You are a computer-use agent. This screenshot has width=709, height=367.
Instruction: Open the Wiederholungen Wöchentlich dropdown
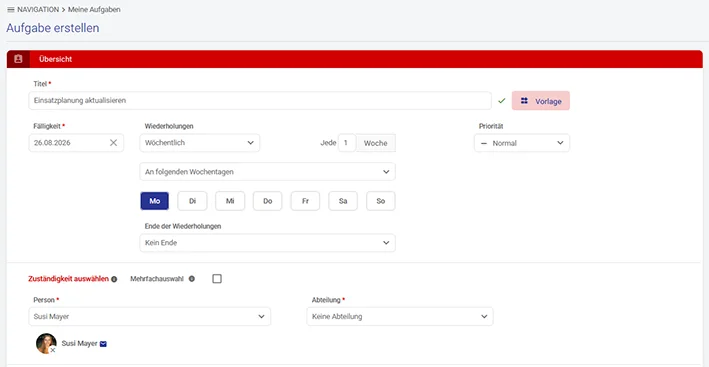coord(200,143)
